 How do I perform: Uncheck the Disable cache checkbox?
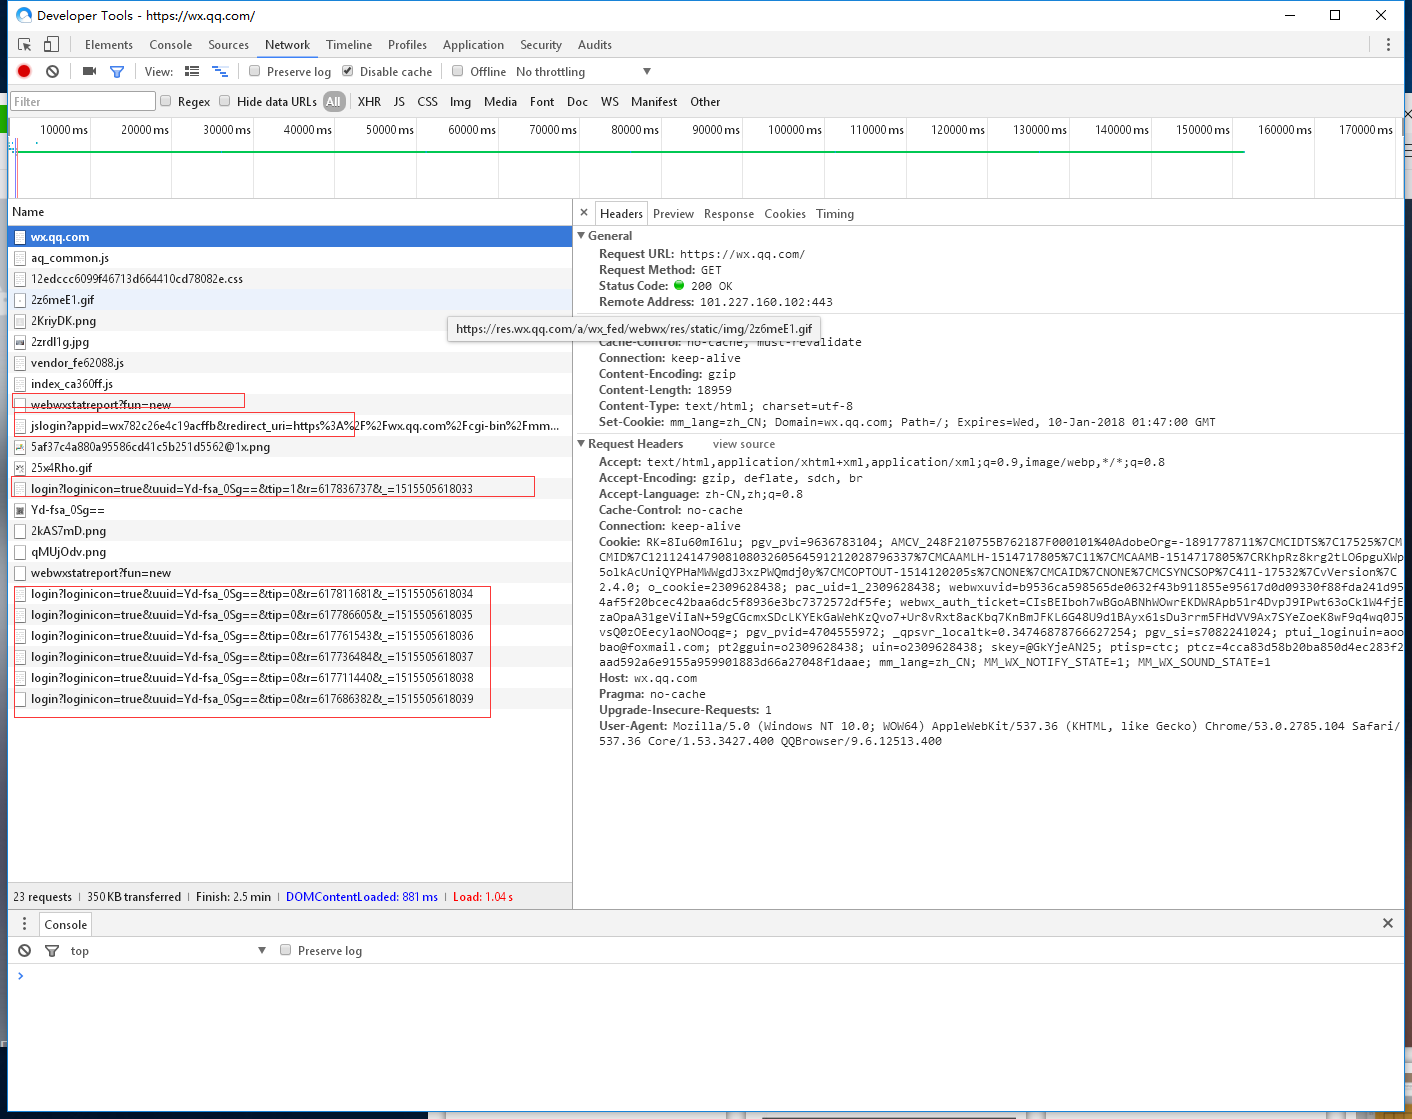[x=348, y=71]
